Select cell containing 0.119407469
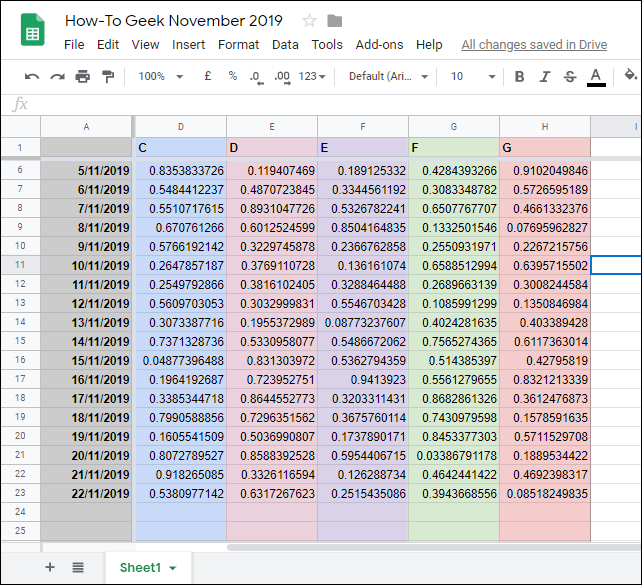 (272, 170)
